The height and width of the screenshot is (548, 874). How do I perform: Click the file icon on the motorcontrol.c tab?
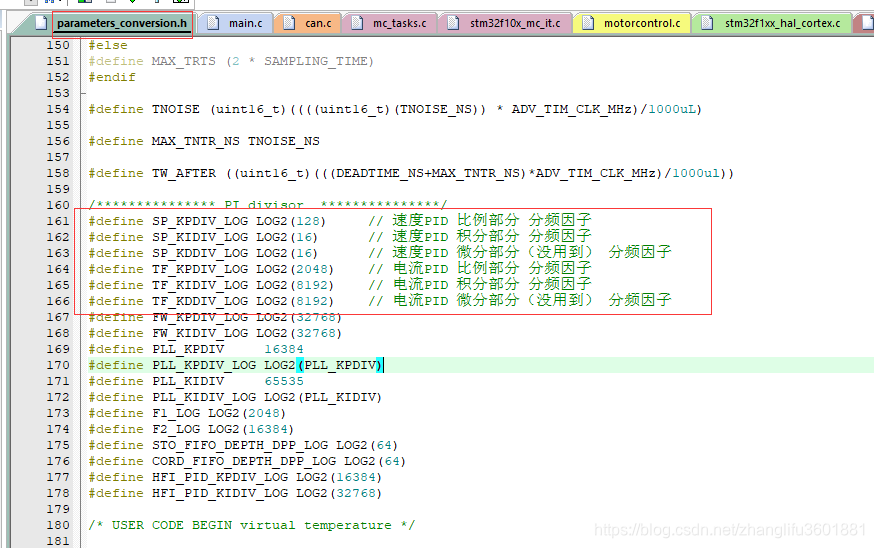coord(588,23)
